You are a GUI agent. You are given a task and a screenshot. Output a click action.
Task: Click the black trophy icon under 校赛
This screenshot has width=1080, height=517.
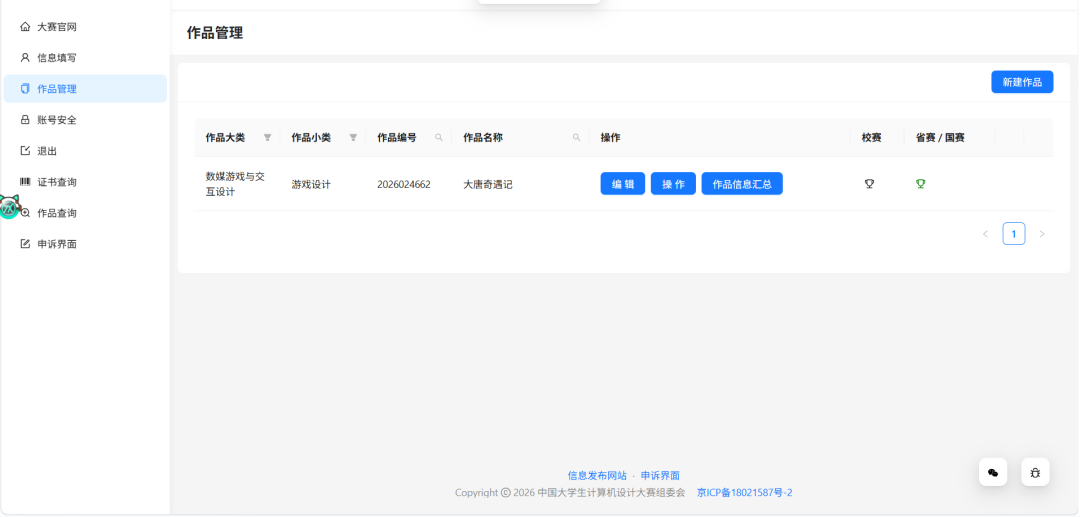[869, 184]
